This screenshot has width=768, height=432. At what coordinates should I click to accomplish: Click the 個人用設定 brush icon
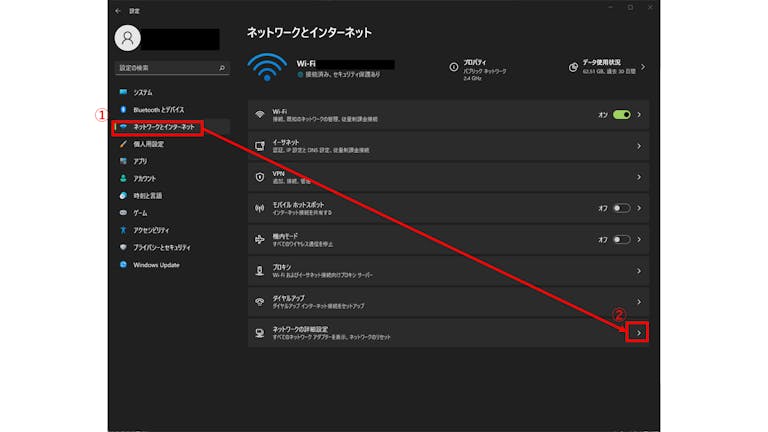click(x=123, y=144)
